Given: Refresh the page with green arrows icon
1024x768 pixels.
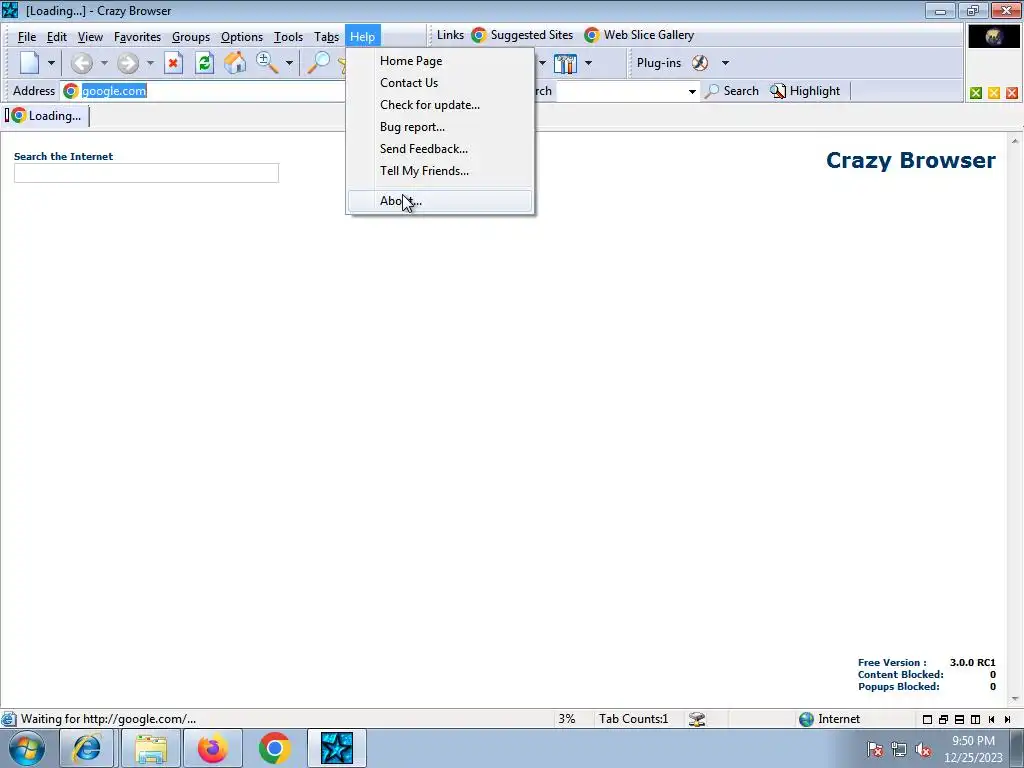Looking at the screenshot, I should 204,63.
